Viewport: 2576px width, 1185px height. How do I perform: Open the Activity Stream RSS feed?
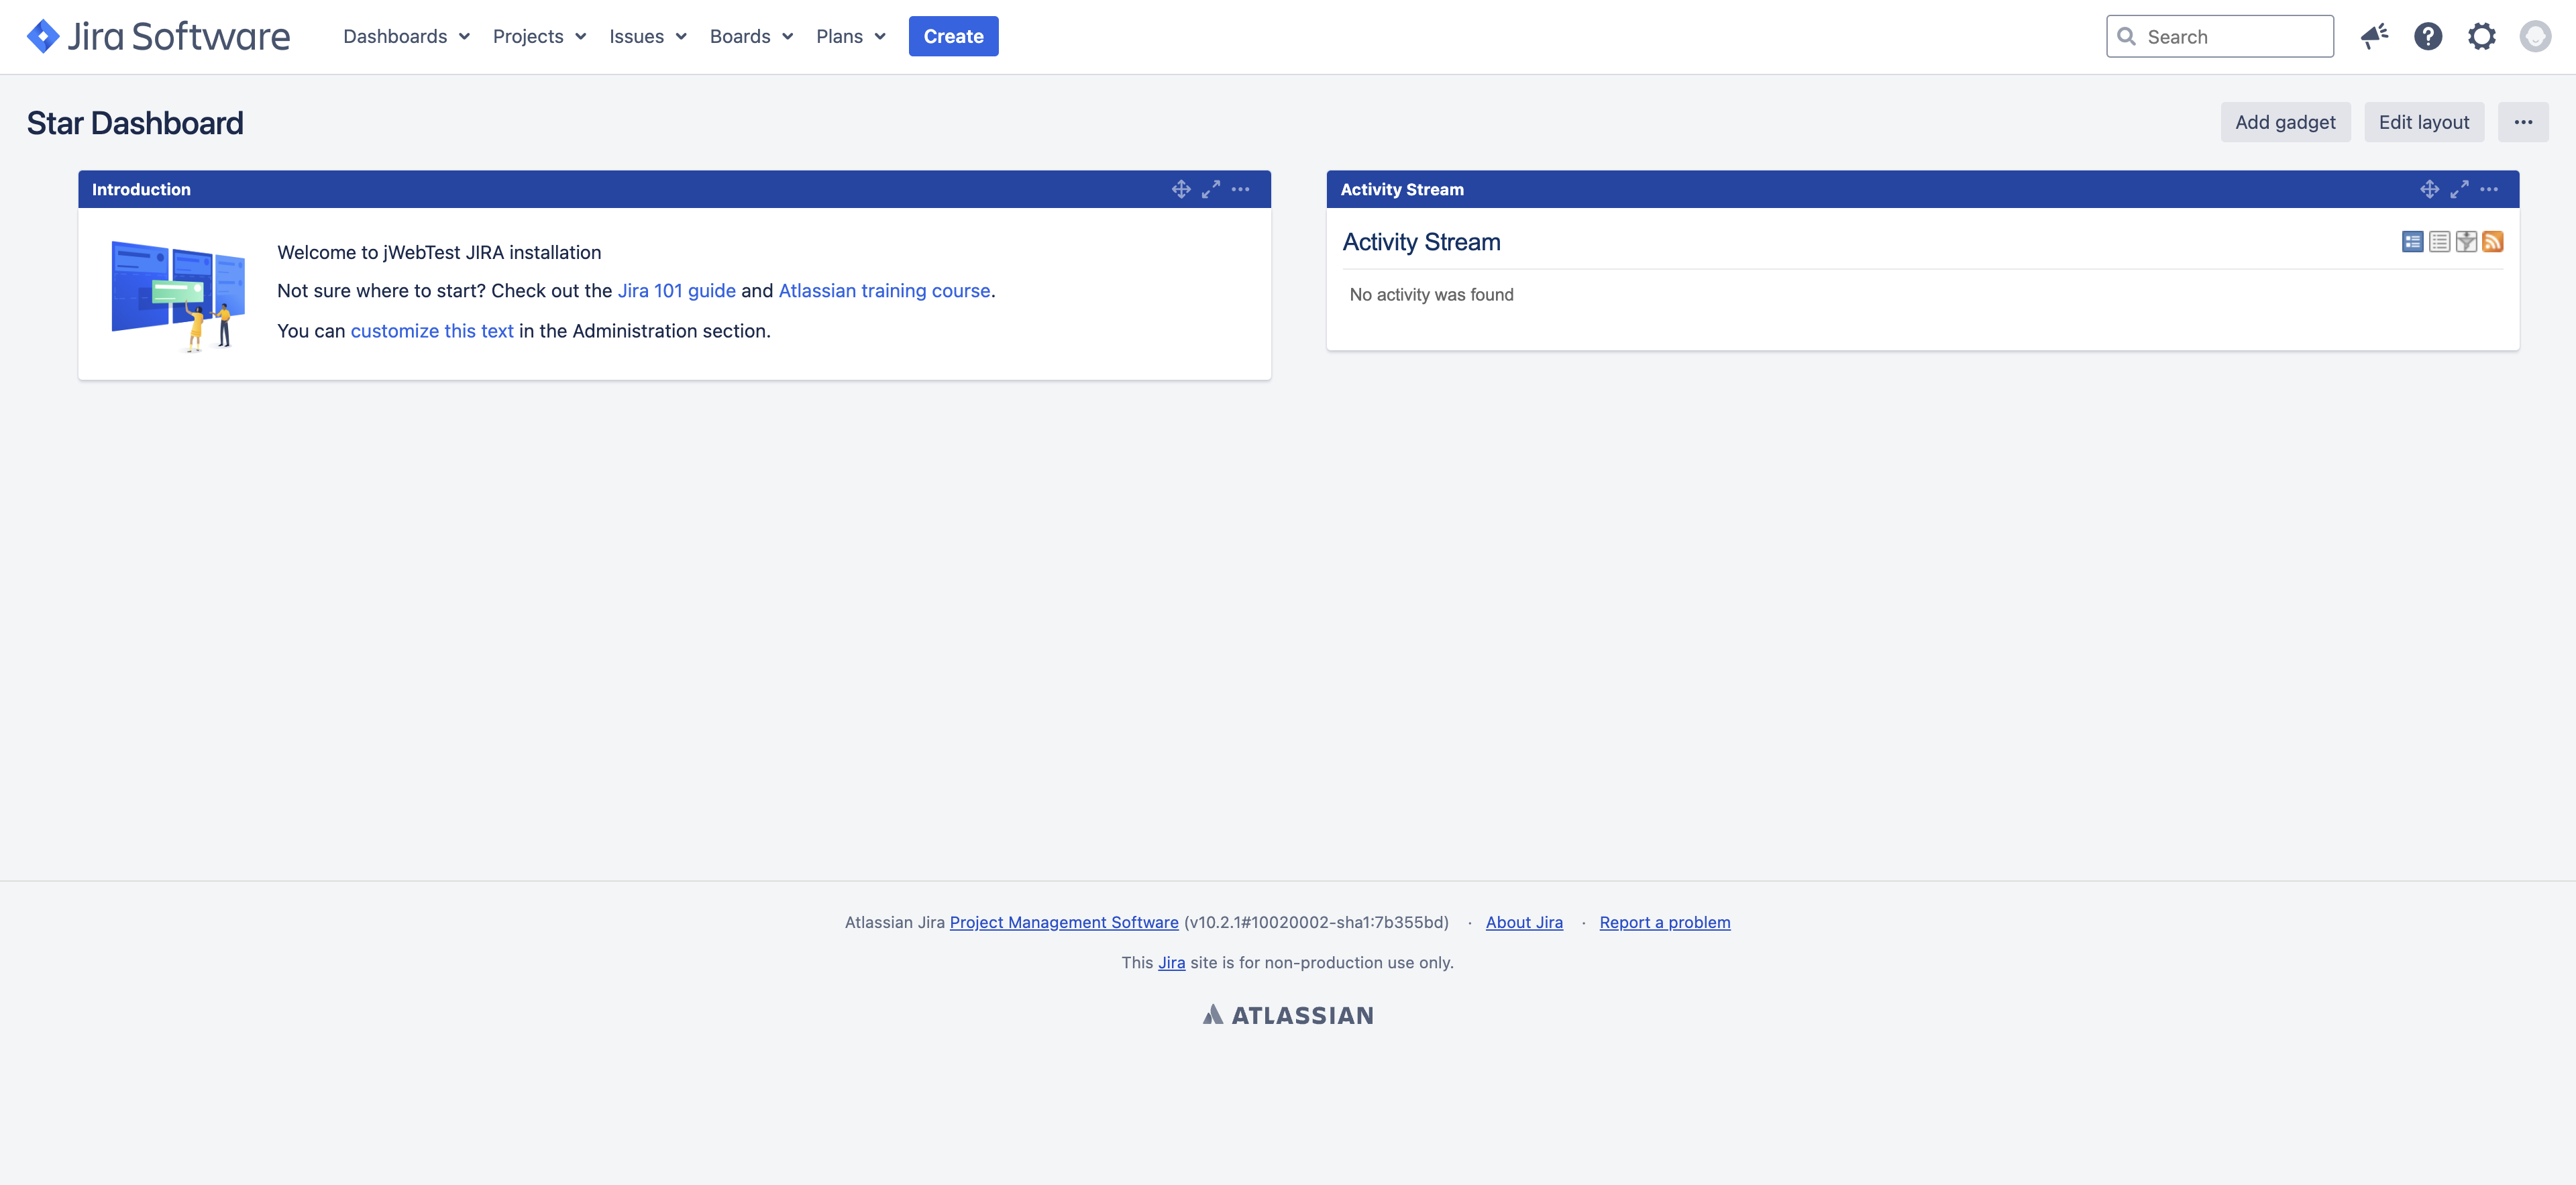click(x=2493, y=242)
